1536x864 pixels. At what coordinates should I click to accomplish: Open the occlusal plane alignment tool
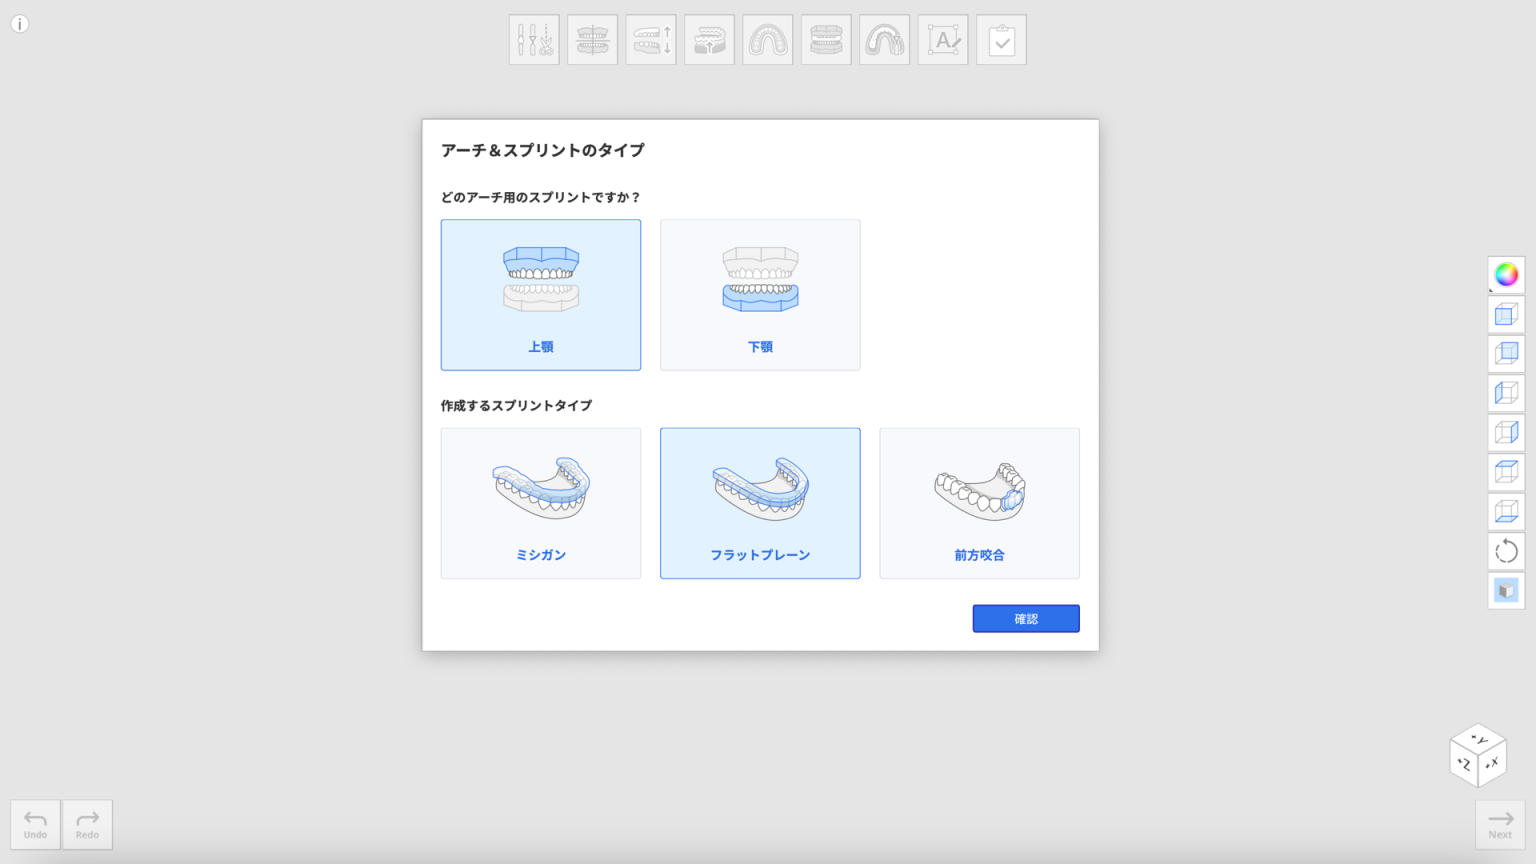[x=592, y=39]
